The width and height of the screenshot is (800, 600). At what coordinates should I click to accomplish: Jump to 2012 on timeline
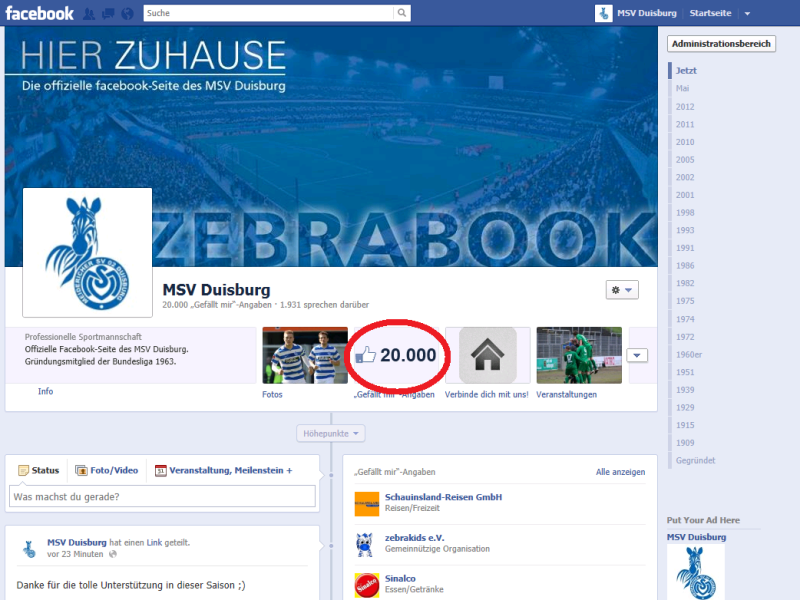tap(685, 107)
